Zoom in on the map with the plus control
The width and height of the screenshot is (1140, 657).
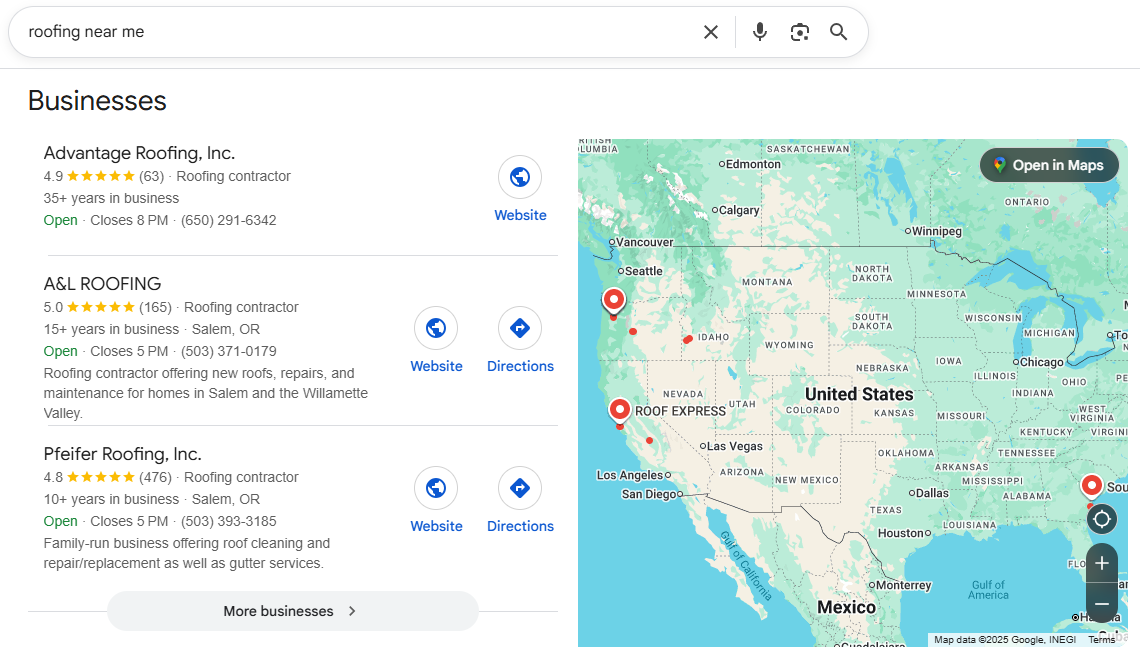coord(1101,563)
